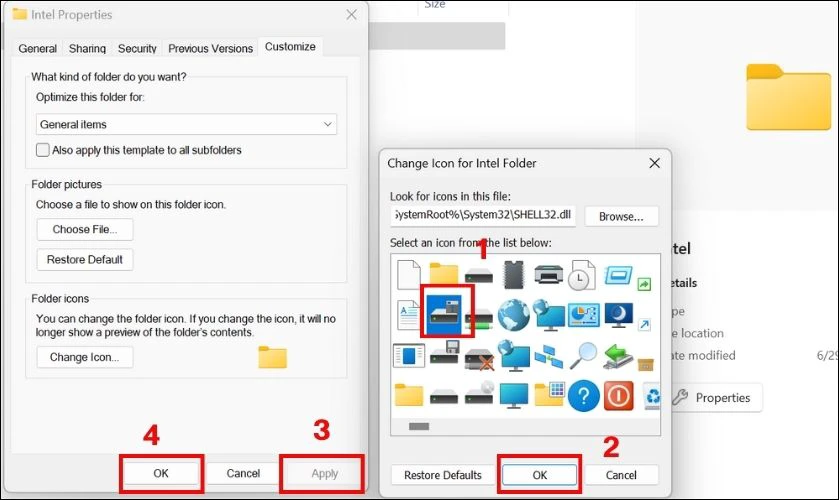
Task: Select the control panel chart icon
Action: click(x=583, y=315)
